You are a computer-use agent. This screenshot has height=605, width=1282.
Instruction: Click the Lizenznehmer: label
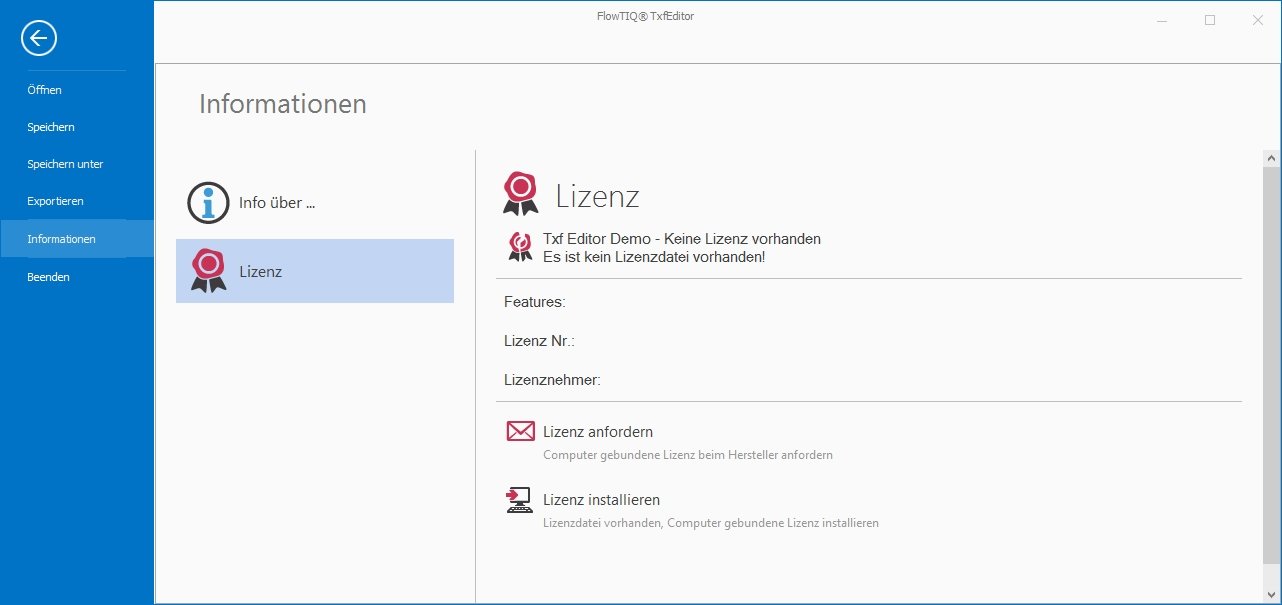click(552, 380)
